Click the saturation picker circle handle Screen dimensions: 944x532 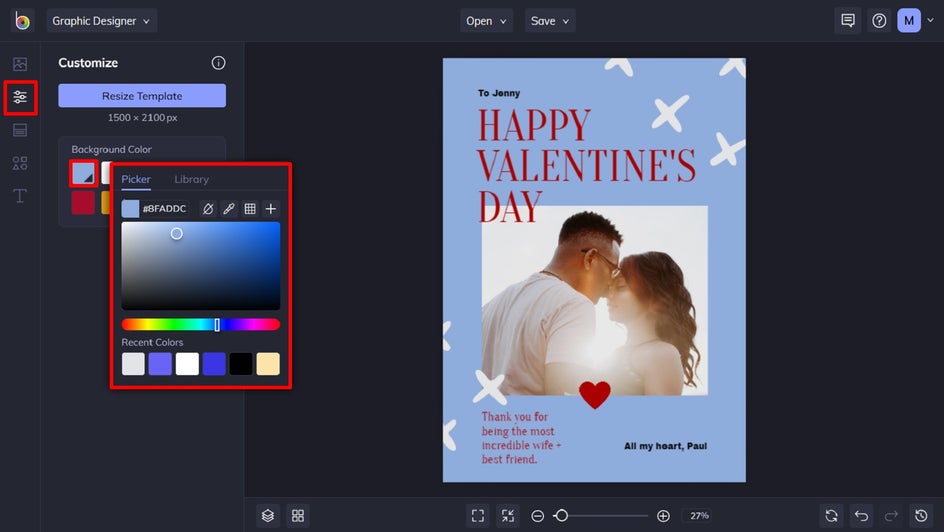pyautogui.click(x=176, y=234)
